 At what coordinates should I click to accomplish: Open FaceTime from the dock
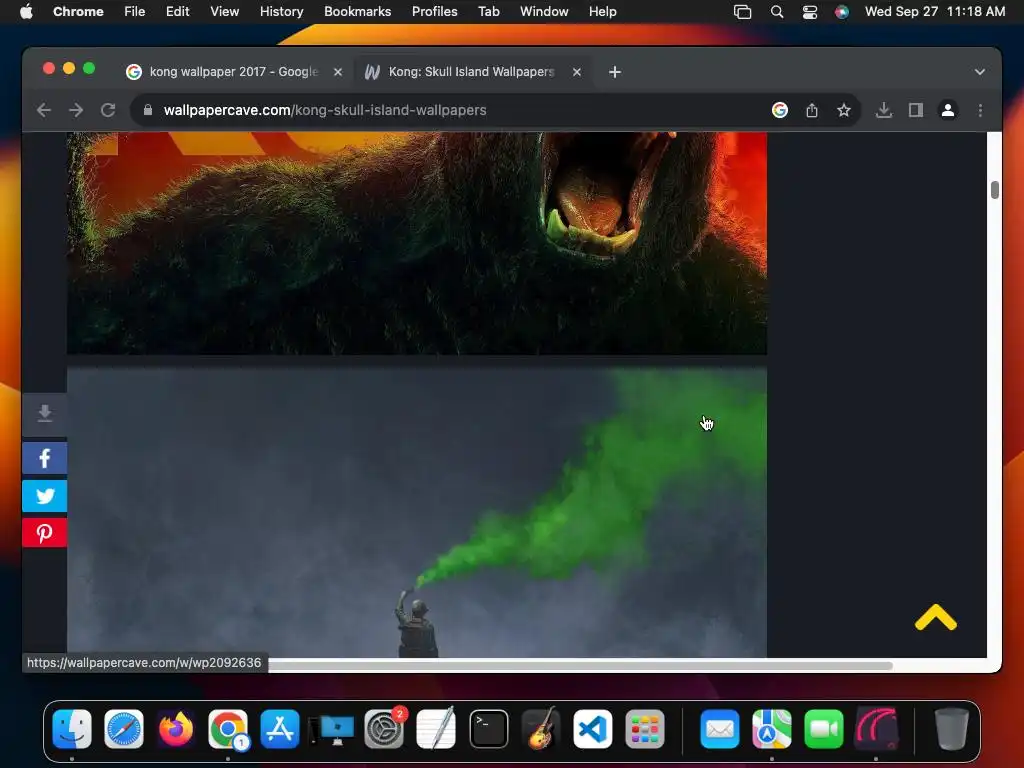point(824,728)
